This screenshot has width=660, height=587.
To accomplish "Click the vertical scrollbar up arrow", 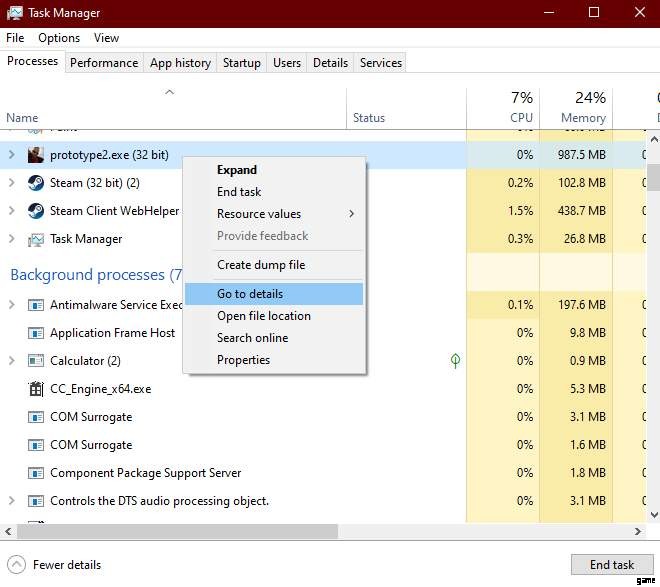I will click(654, 139).
